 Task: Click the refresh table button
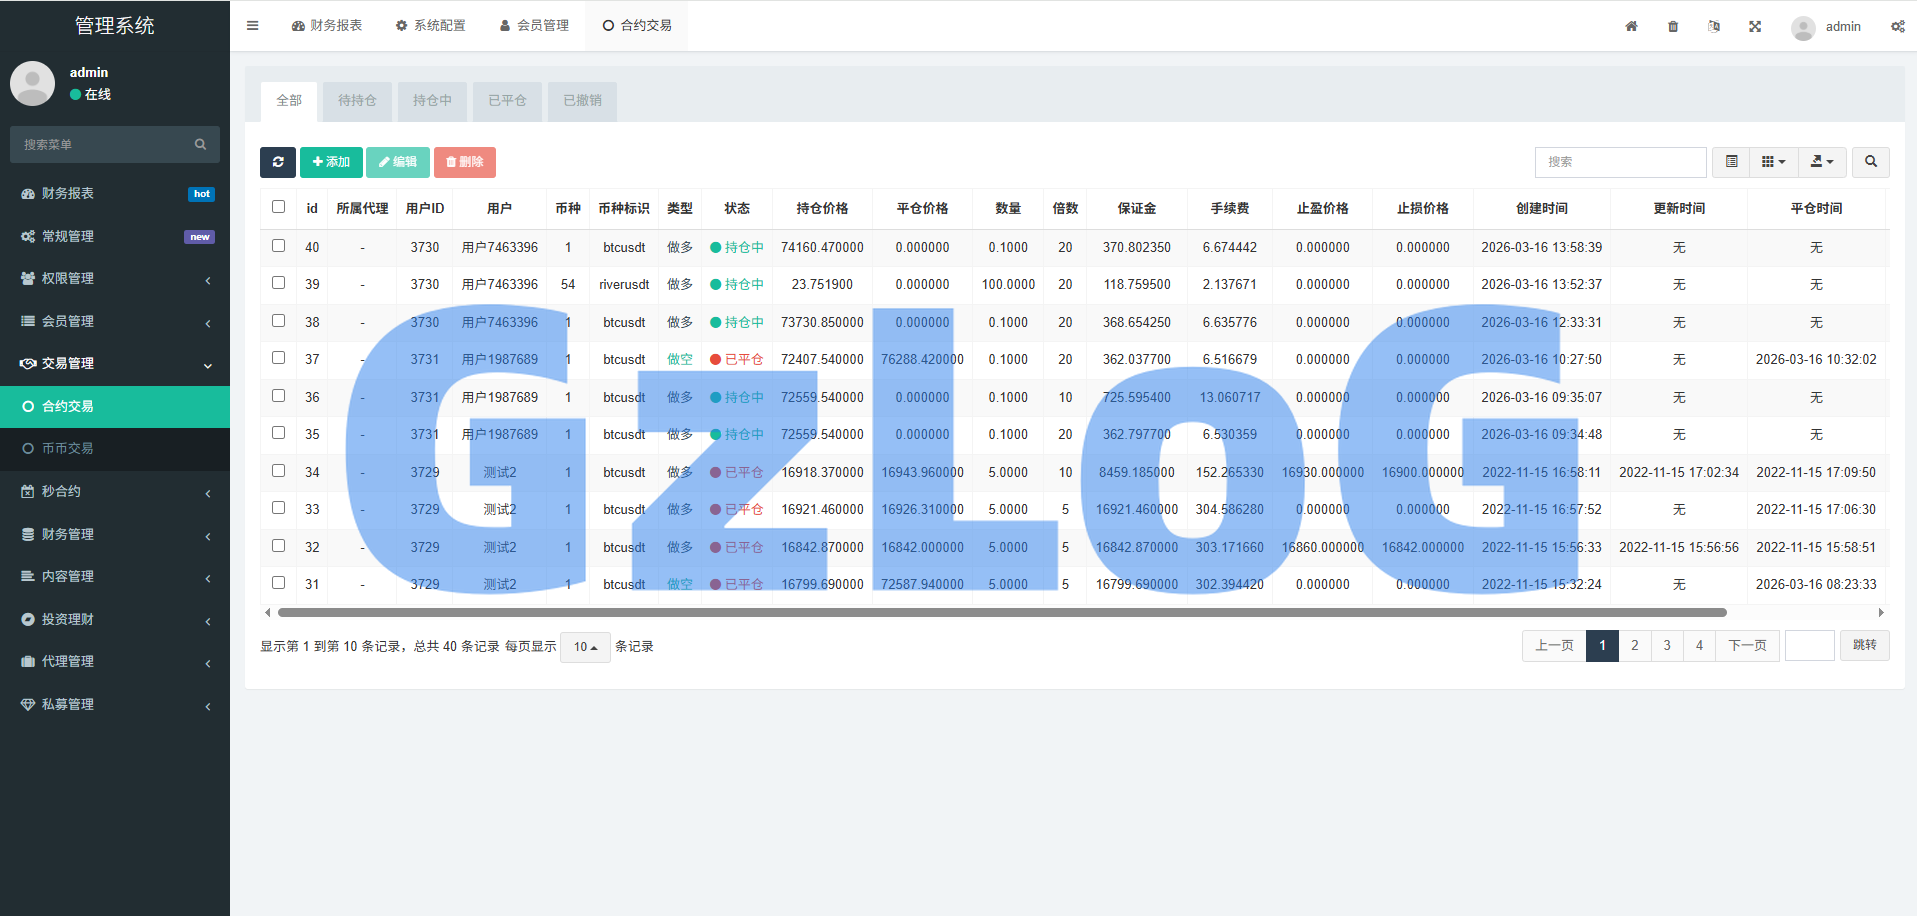click(x=278, y=162)
